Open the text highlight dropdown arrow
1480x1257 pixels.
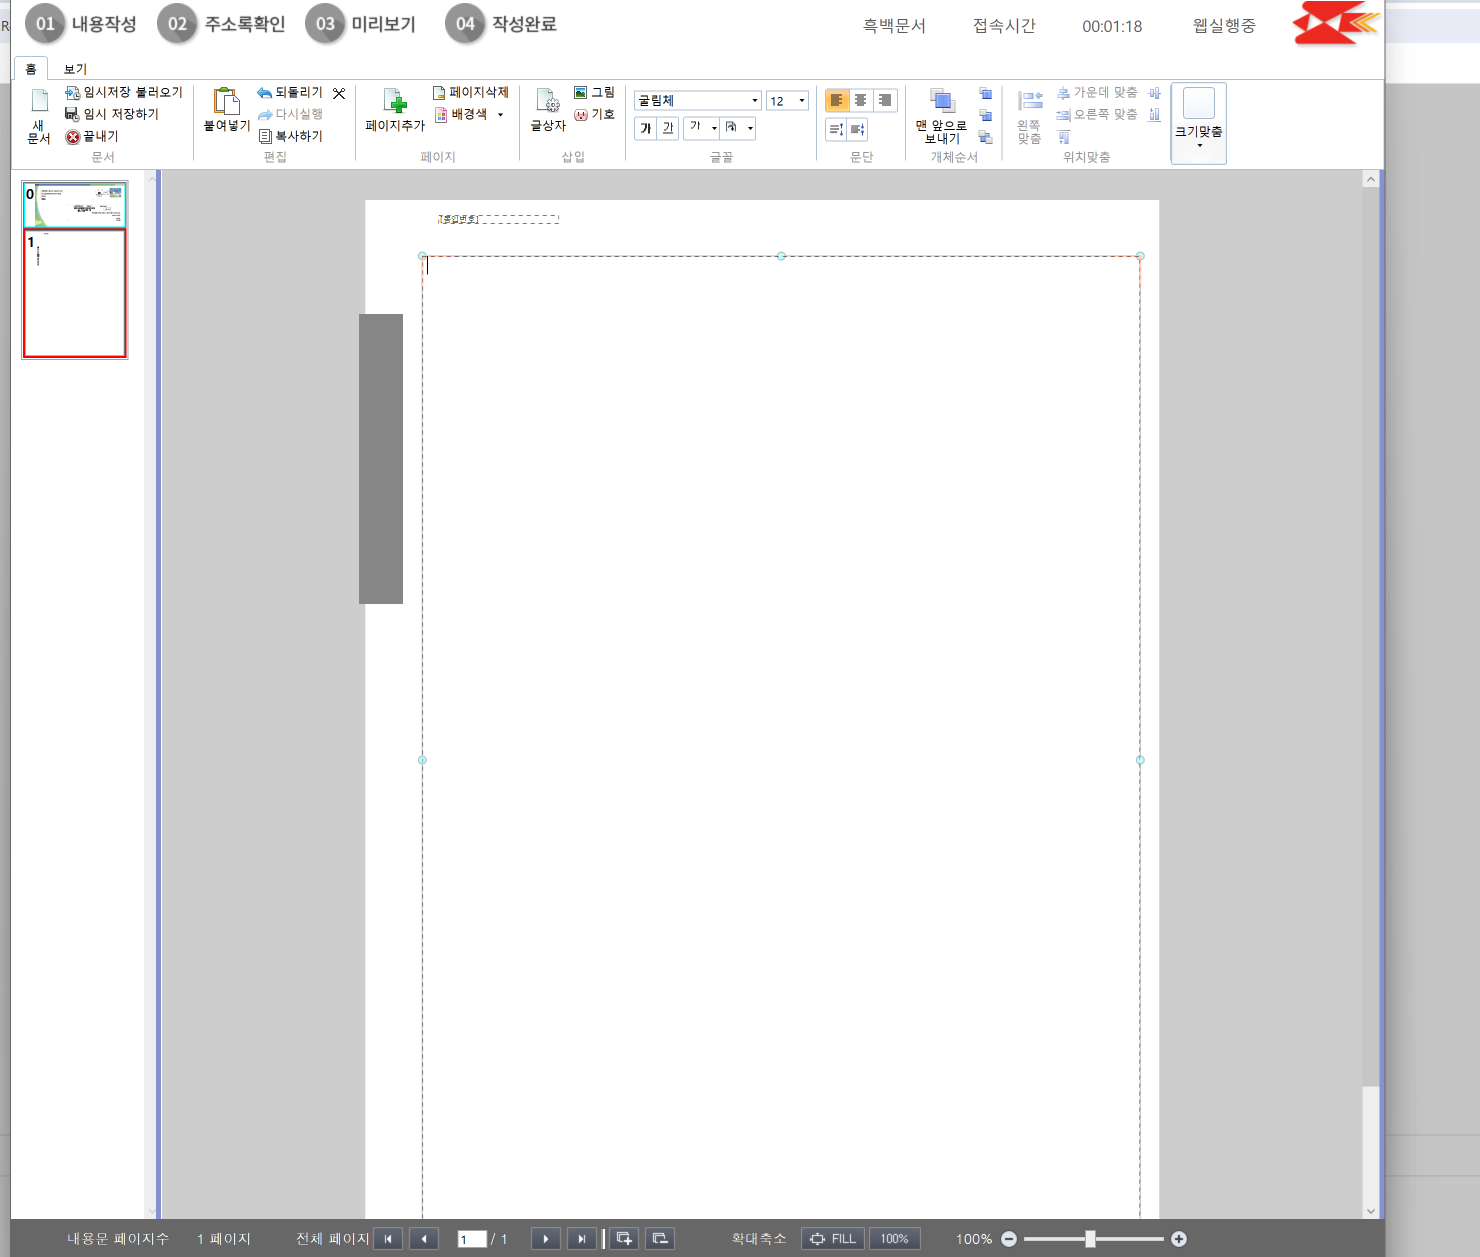[x=750, y=128]
